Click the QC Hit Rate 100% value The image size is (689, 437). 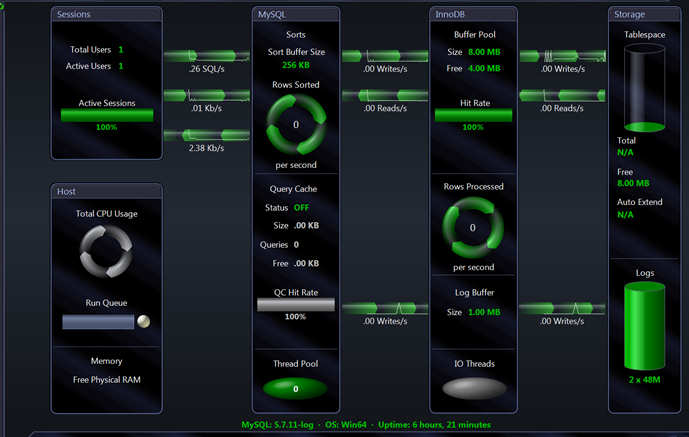click(295, 317)
